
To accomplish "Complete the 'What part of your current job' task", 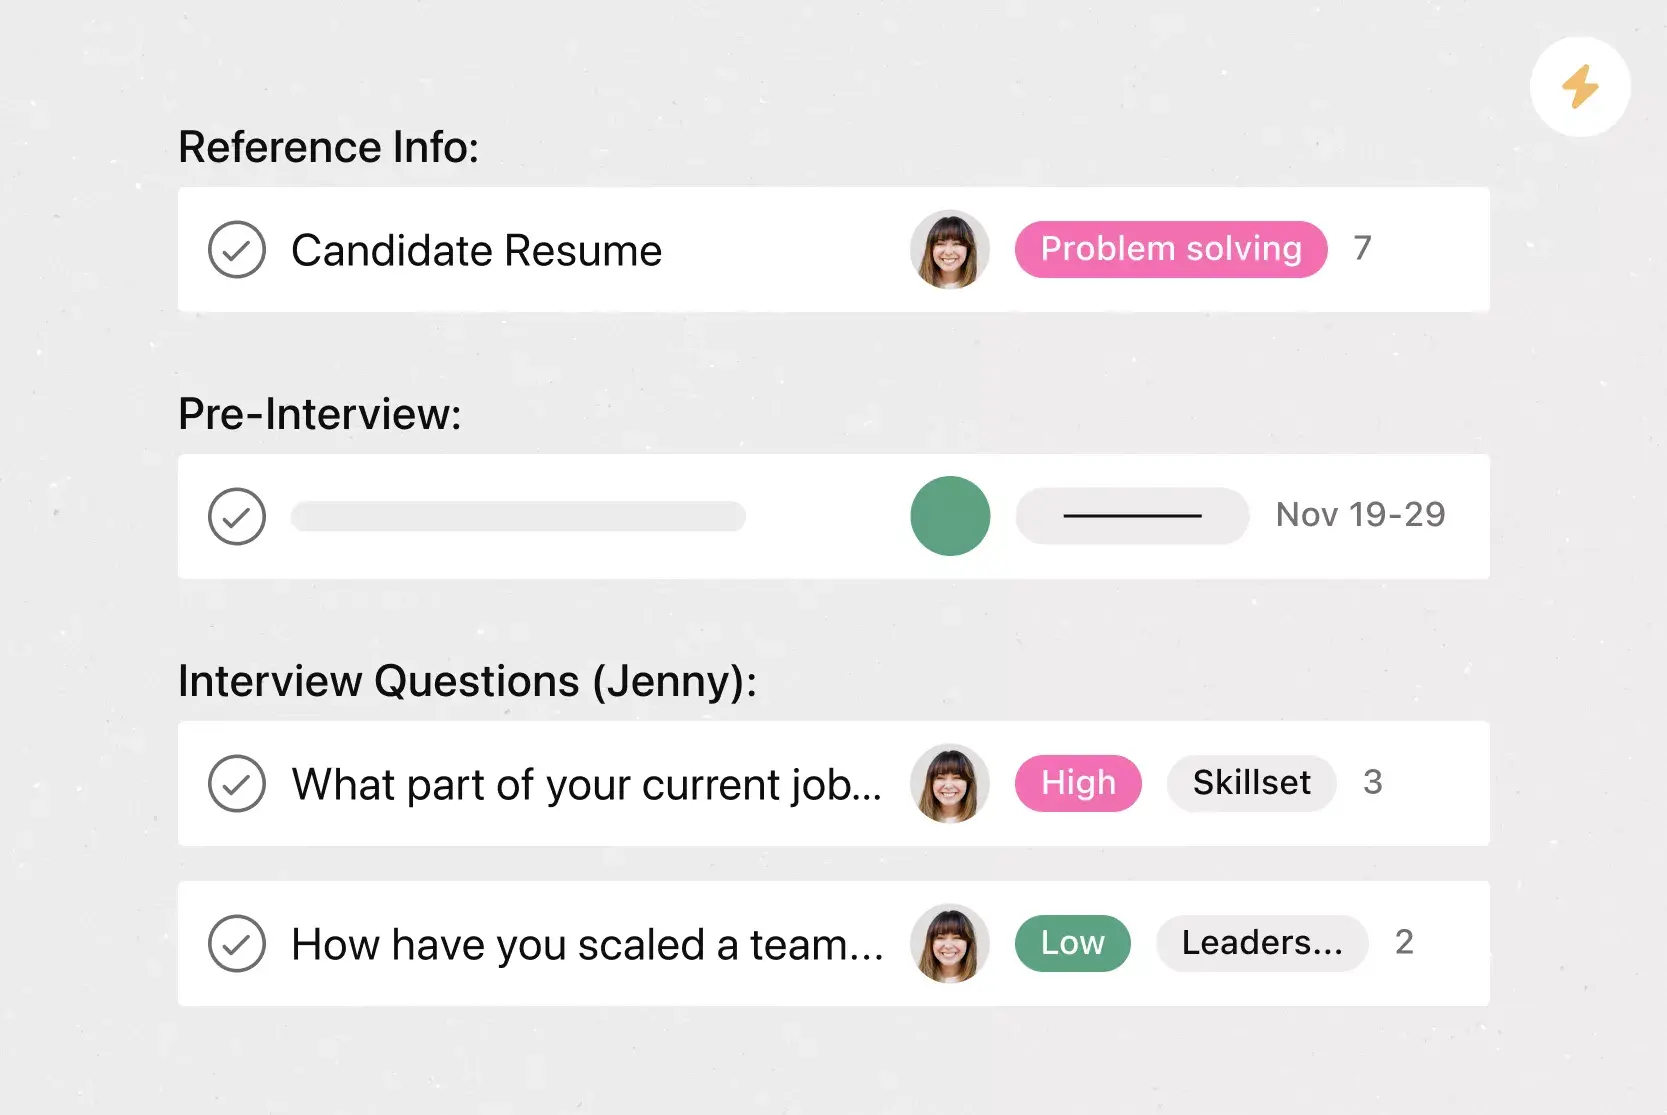I will tap(237, 784).
